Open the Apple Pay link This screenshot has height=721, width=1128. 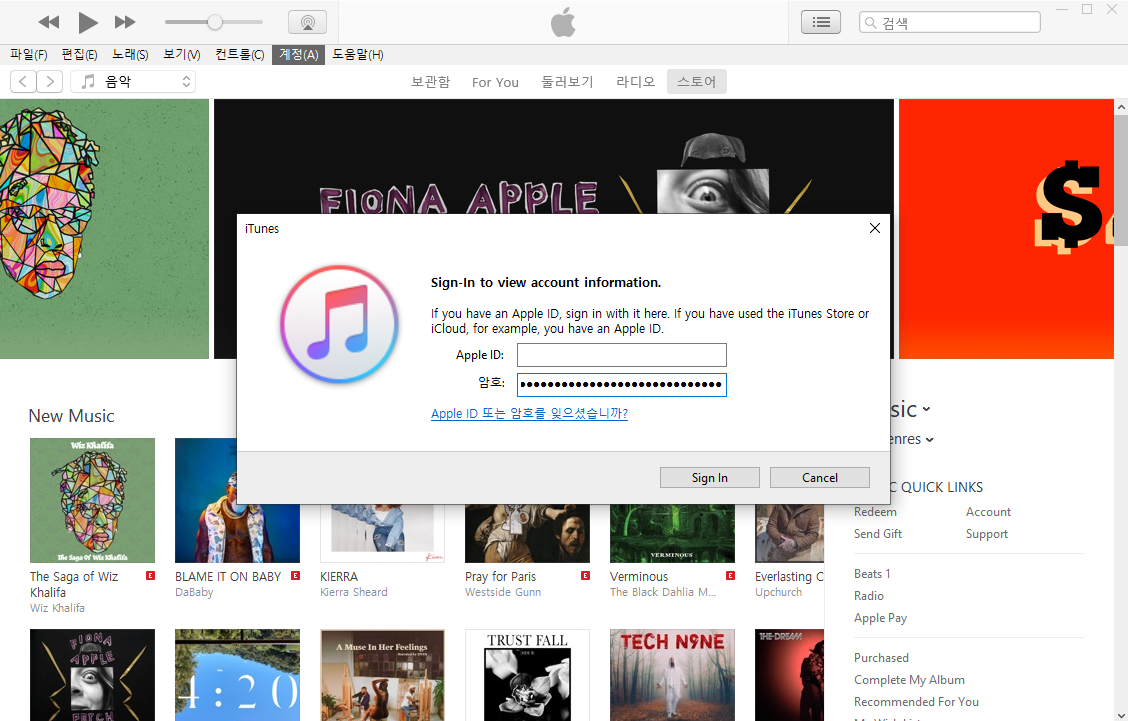click(881, 618)
